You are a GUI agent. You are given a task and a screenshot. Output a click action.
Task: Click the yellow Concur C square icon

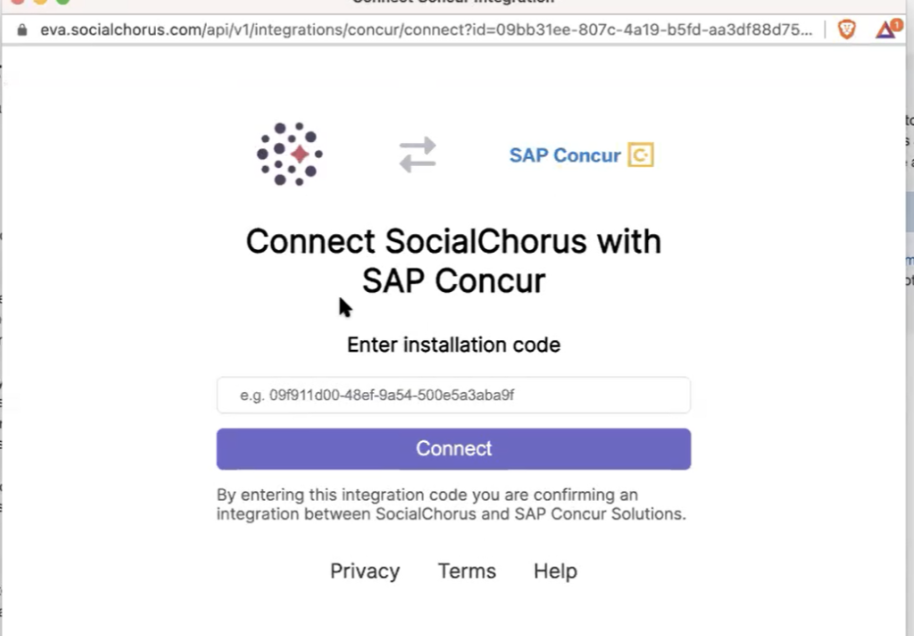point(638,154)
